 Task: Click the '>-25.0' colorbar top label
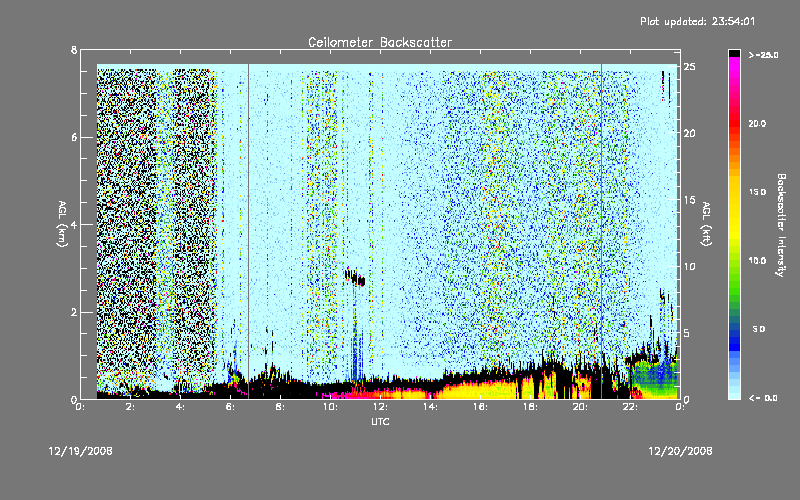pyautogui.click(x=764, y=55)
